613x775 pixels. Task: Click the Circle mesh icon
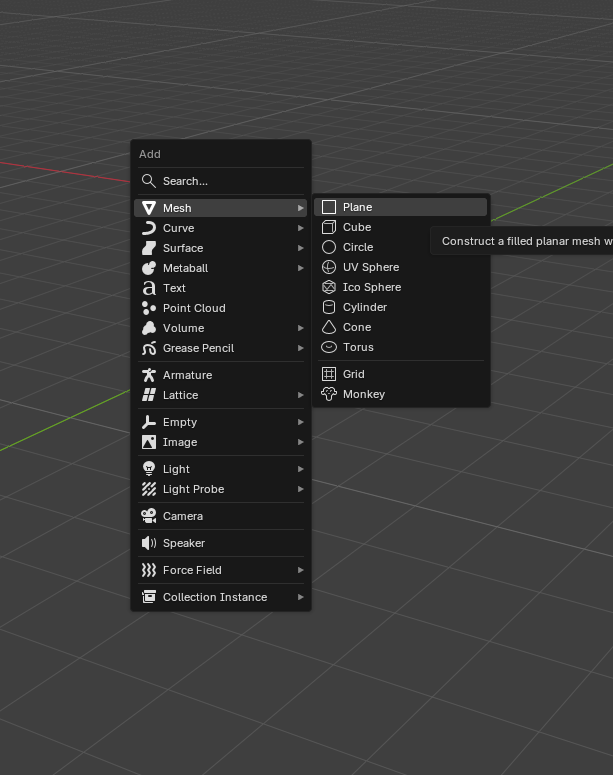pos(329,247)
